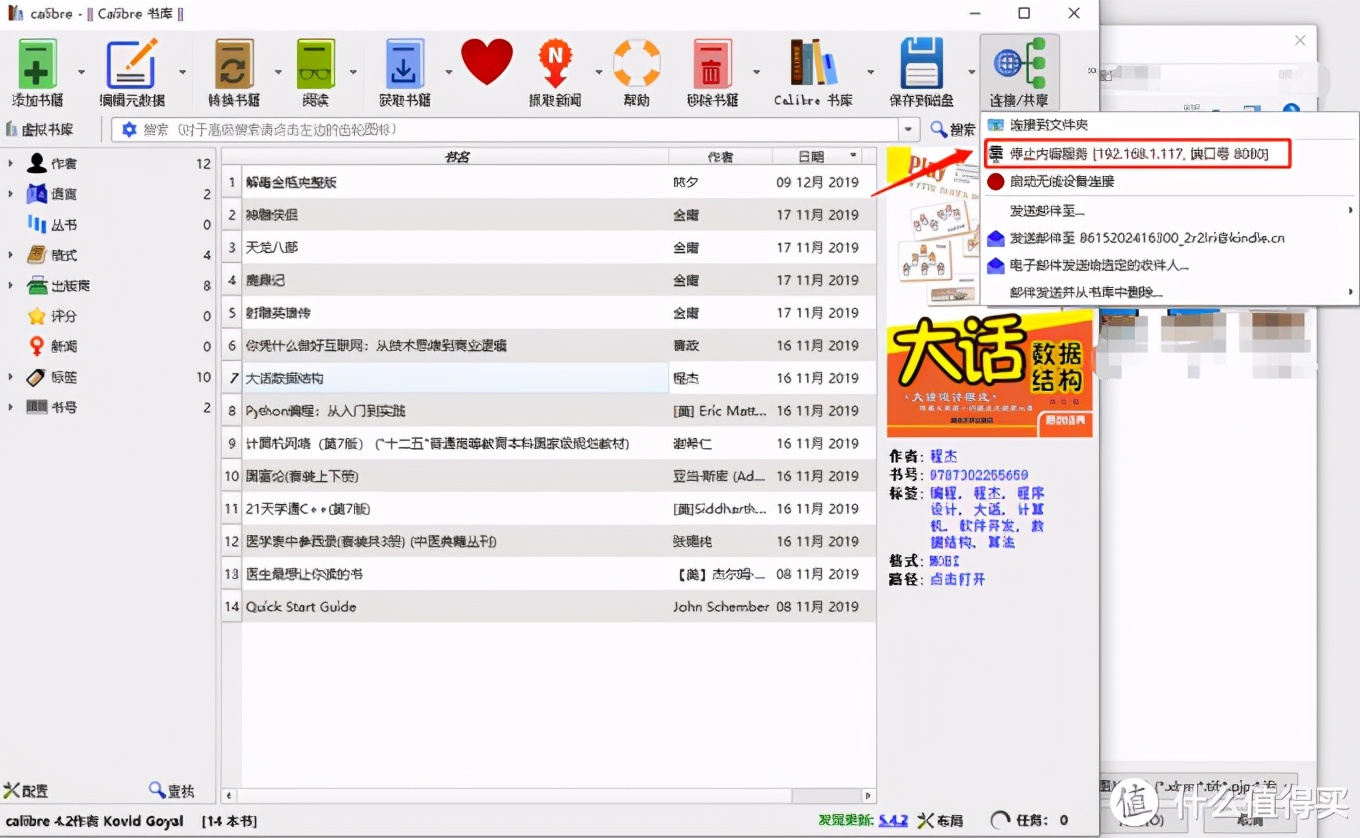Select the heart-shaped donate icon
Image resolution: width=1360 pixels, height=838 pixels.
[487, 60]
